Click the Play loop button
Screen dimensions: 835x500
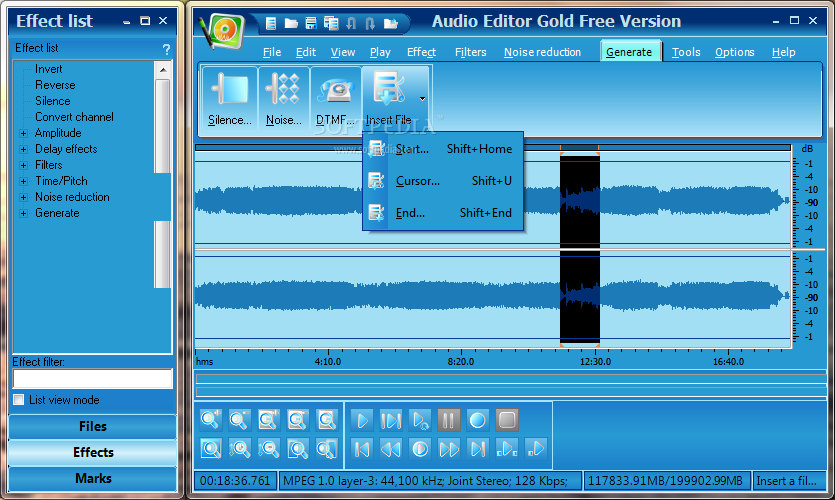420,420
